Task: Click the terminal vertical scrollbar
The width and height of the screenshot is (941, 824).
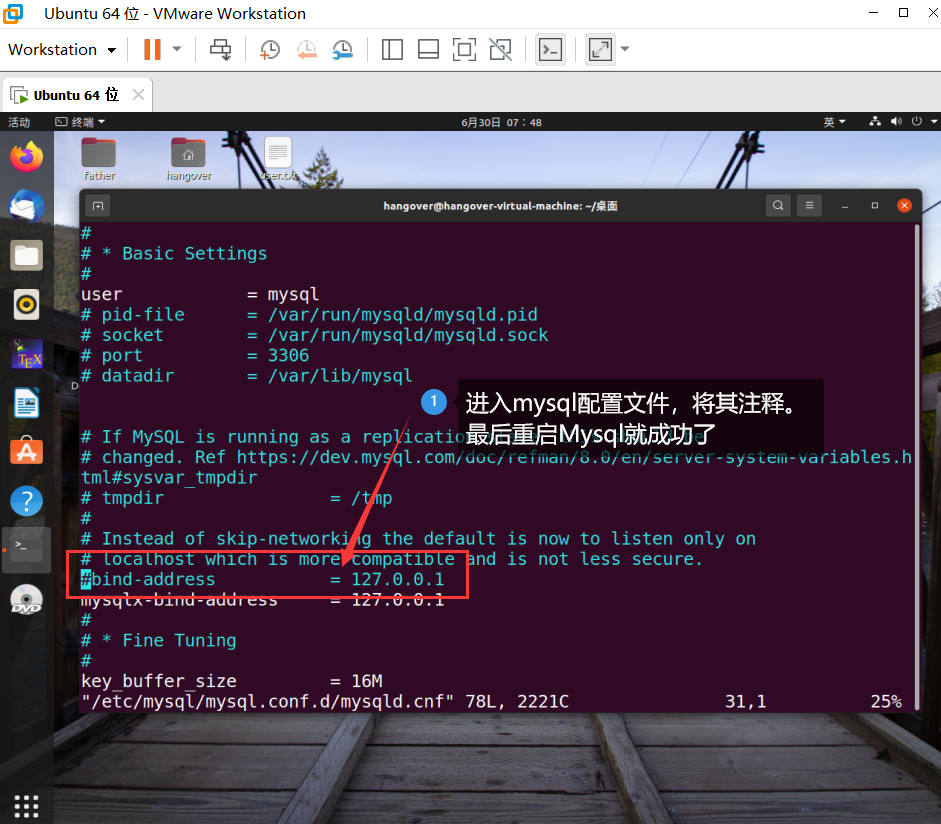Action: coord(917,467)
